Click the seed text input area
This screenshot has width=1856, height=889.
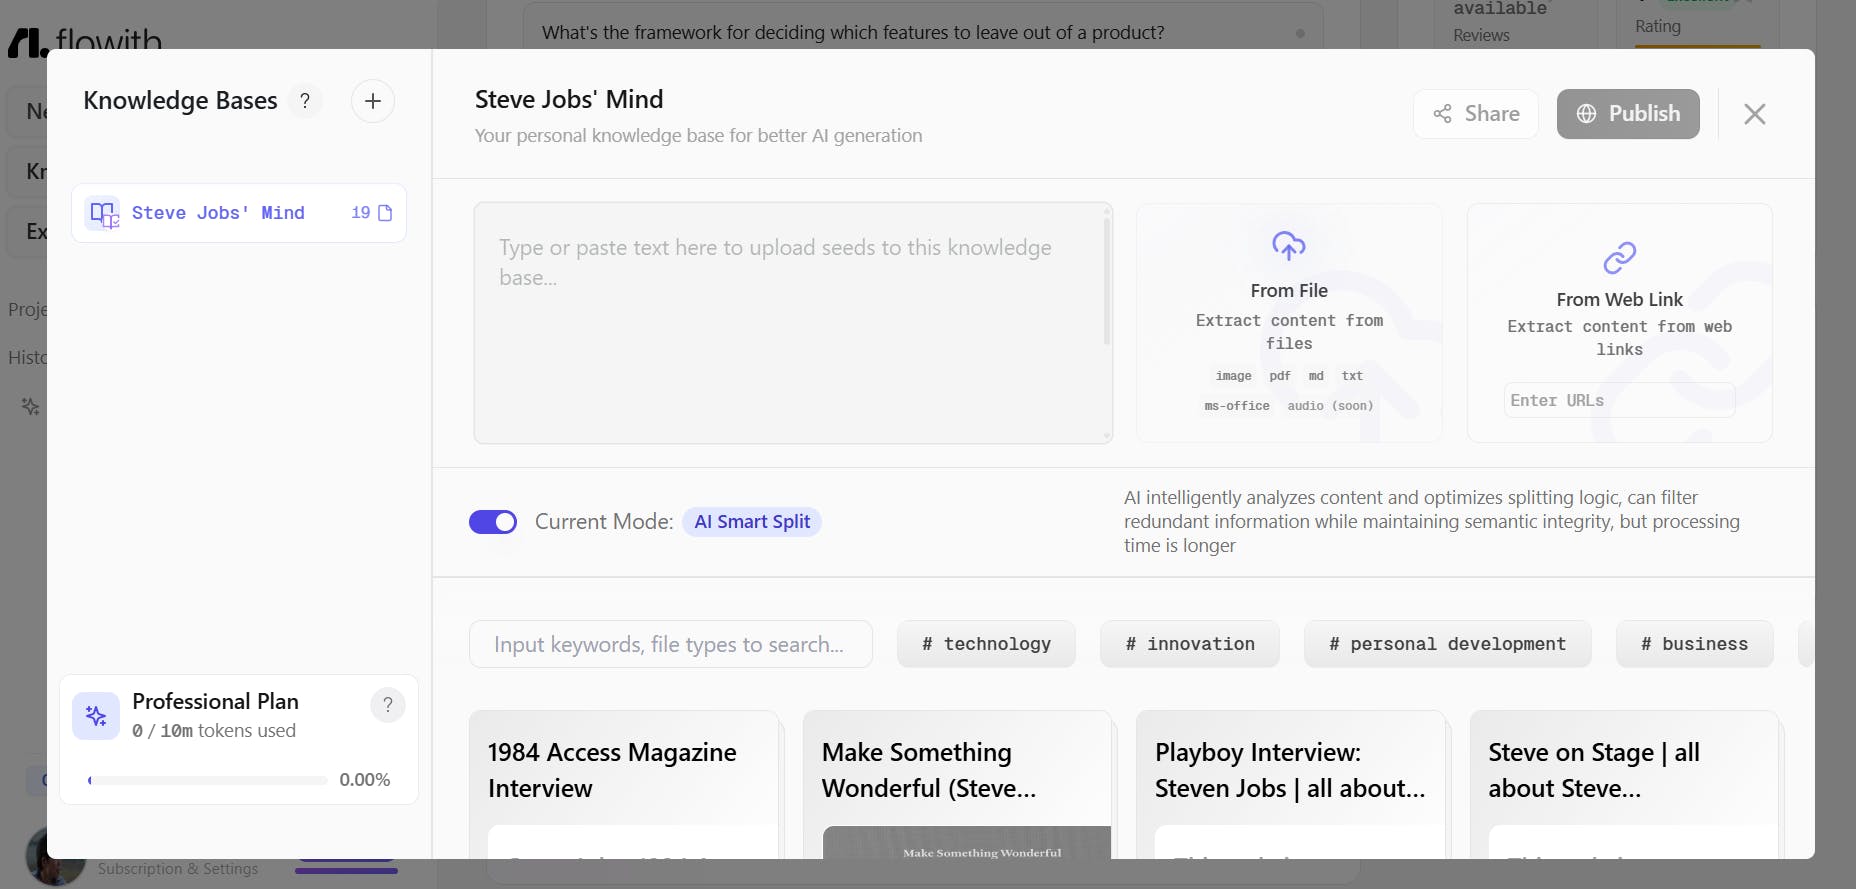coord(793,323)
